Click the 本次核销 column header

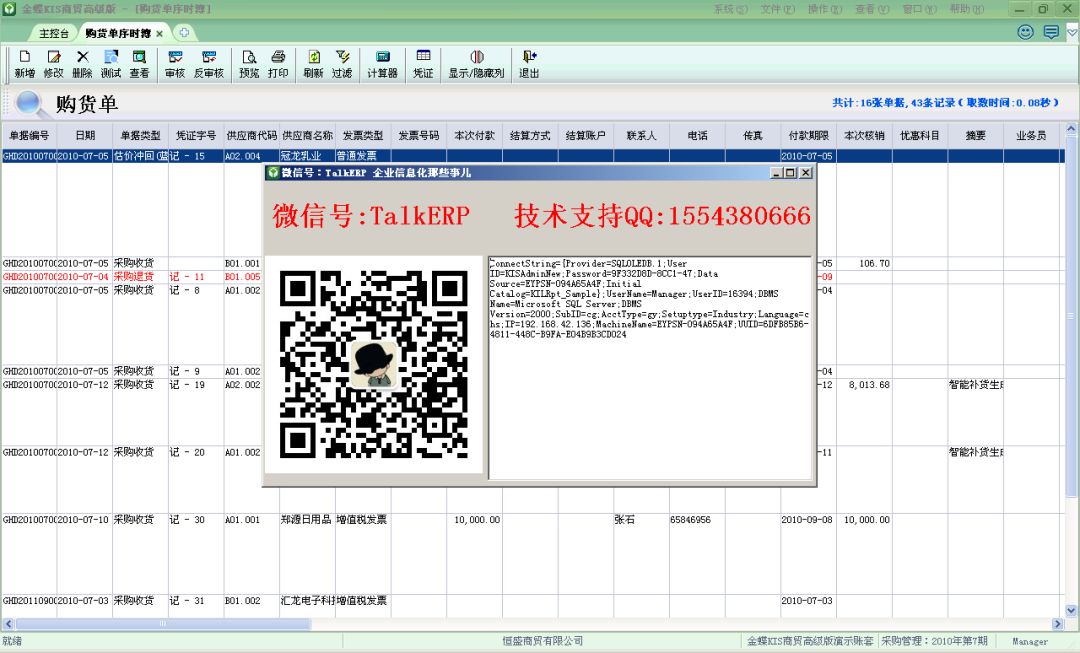[x=864, y=136]
